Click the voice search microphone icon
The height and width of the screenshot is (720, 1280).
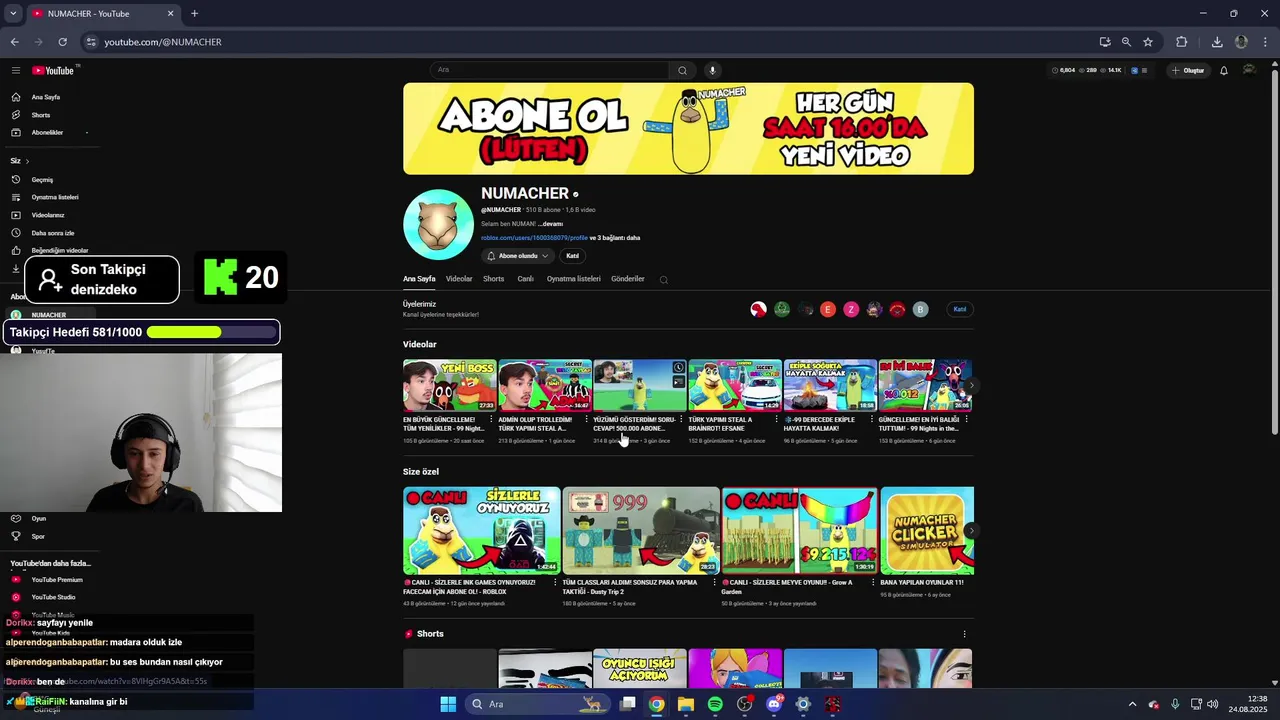713,70
